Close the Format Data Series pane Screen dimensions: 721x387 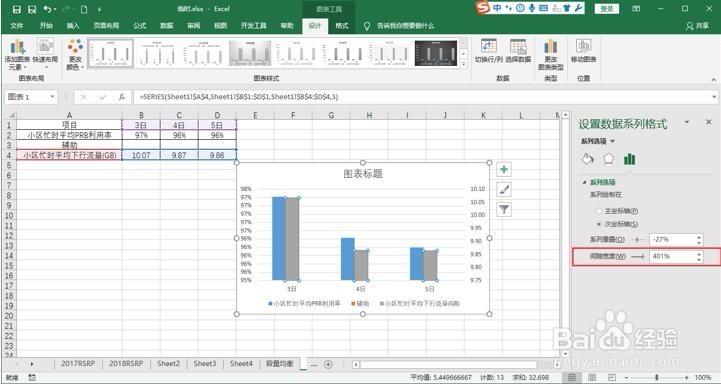click(709, 122)
